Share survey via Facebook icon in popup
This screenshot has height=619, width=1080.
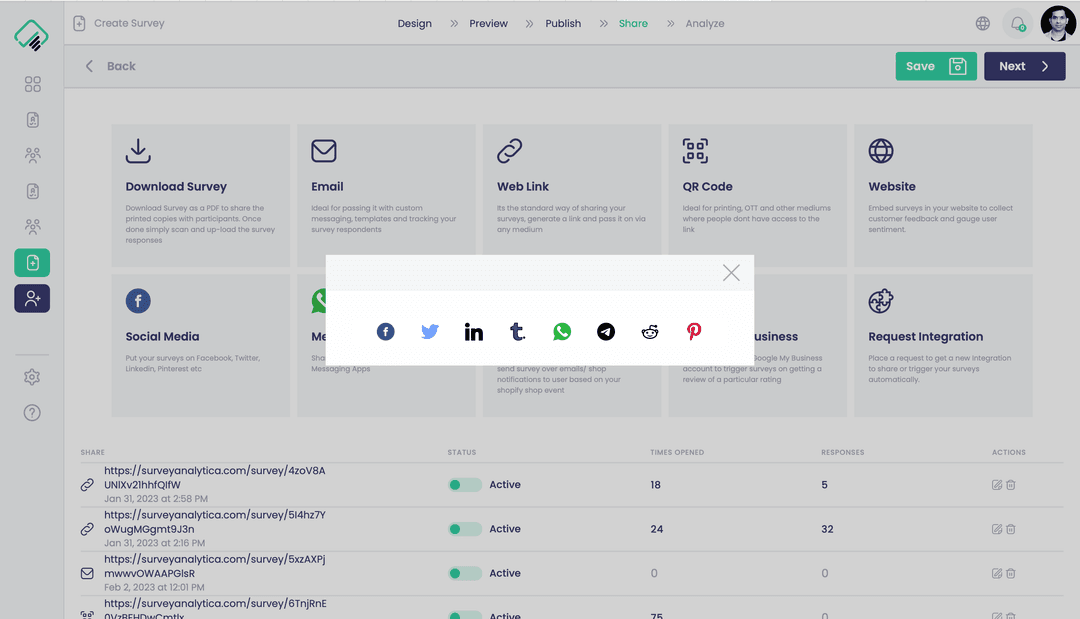coord(386,332)
